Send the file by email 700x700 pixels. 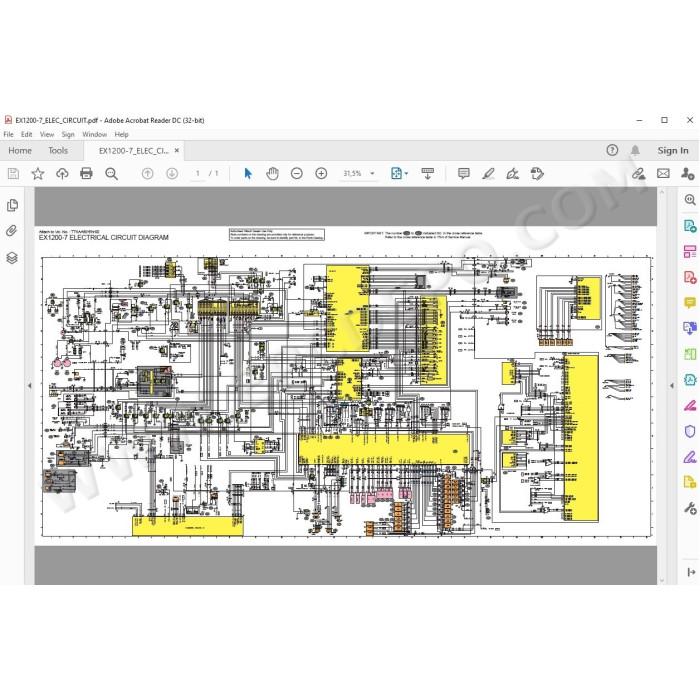point(663,174)
